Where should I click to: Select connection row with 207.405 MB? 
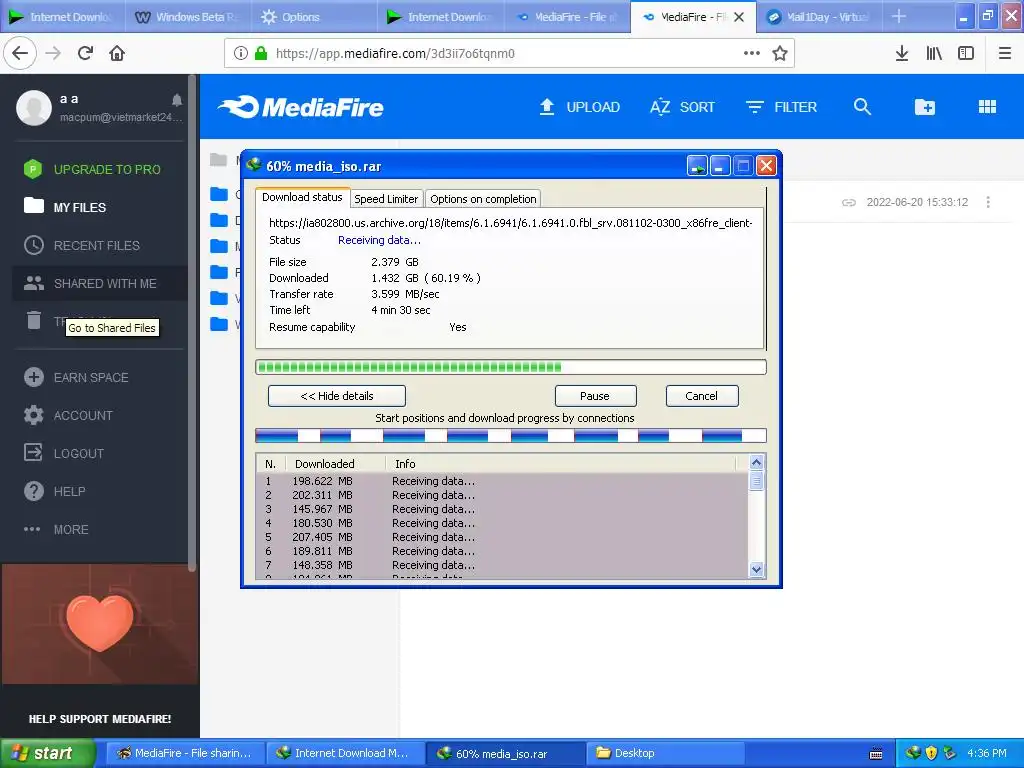coord(502,537)
